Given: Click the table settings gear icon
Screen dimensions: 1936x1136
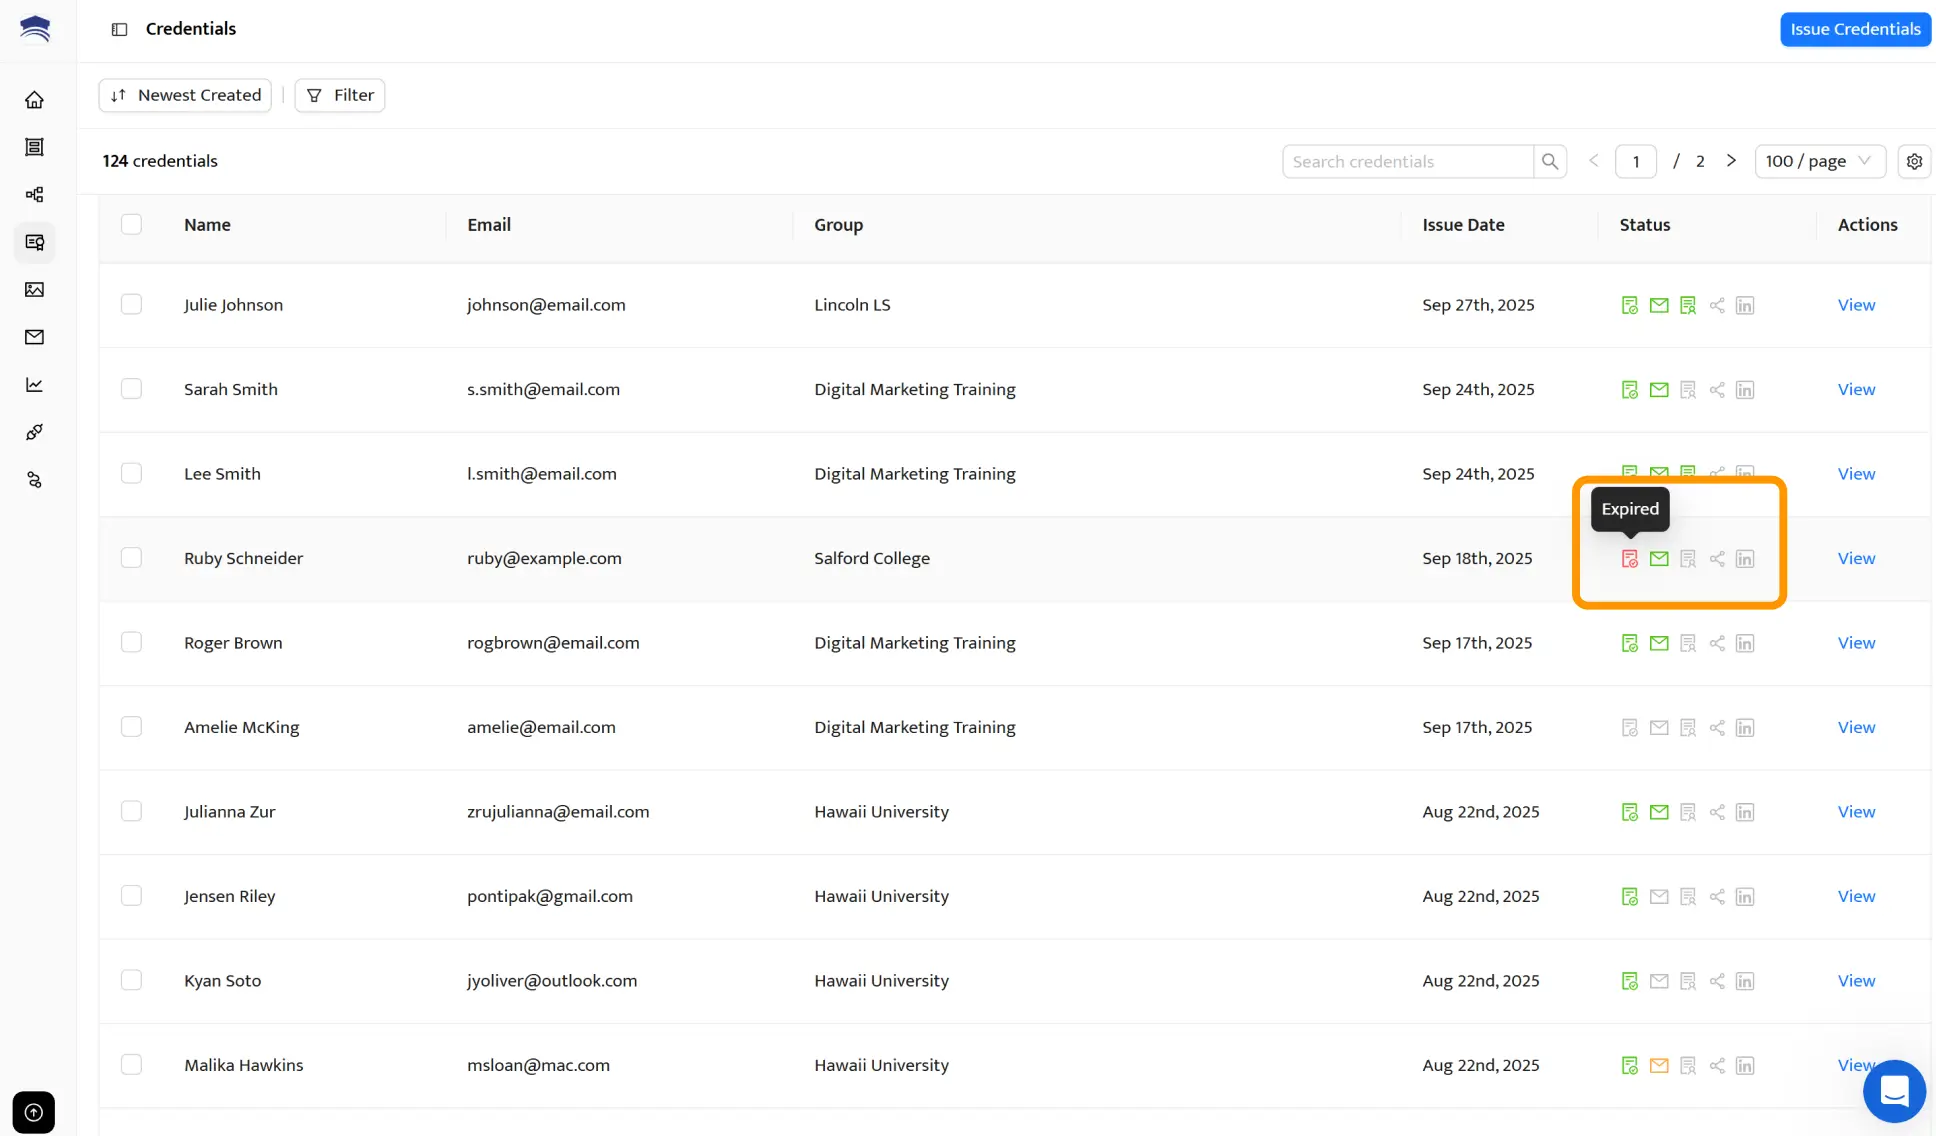Looking at the screenshot, I should (1914, 161).
